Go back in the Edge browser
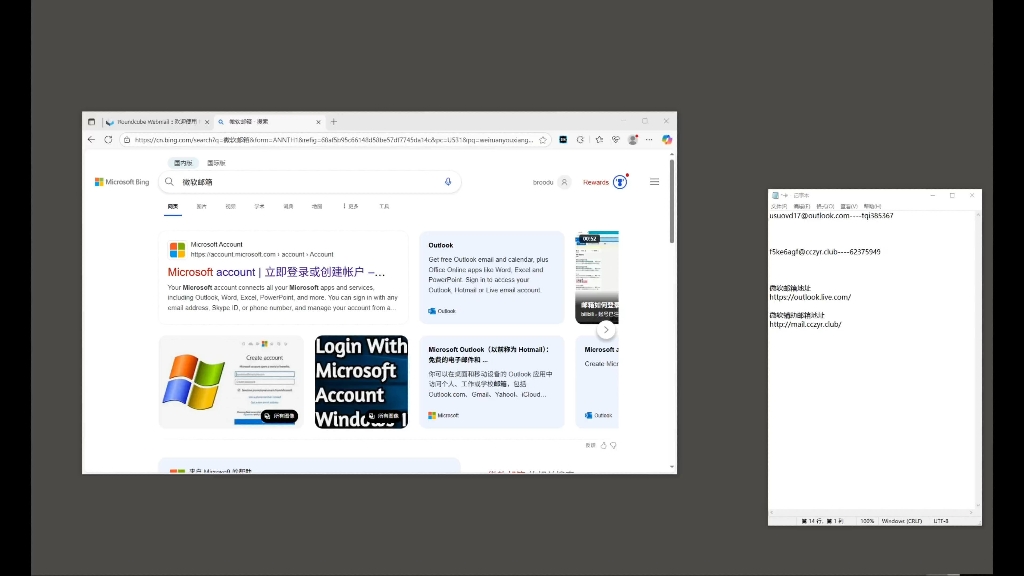 point(91,140)
